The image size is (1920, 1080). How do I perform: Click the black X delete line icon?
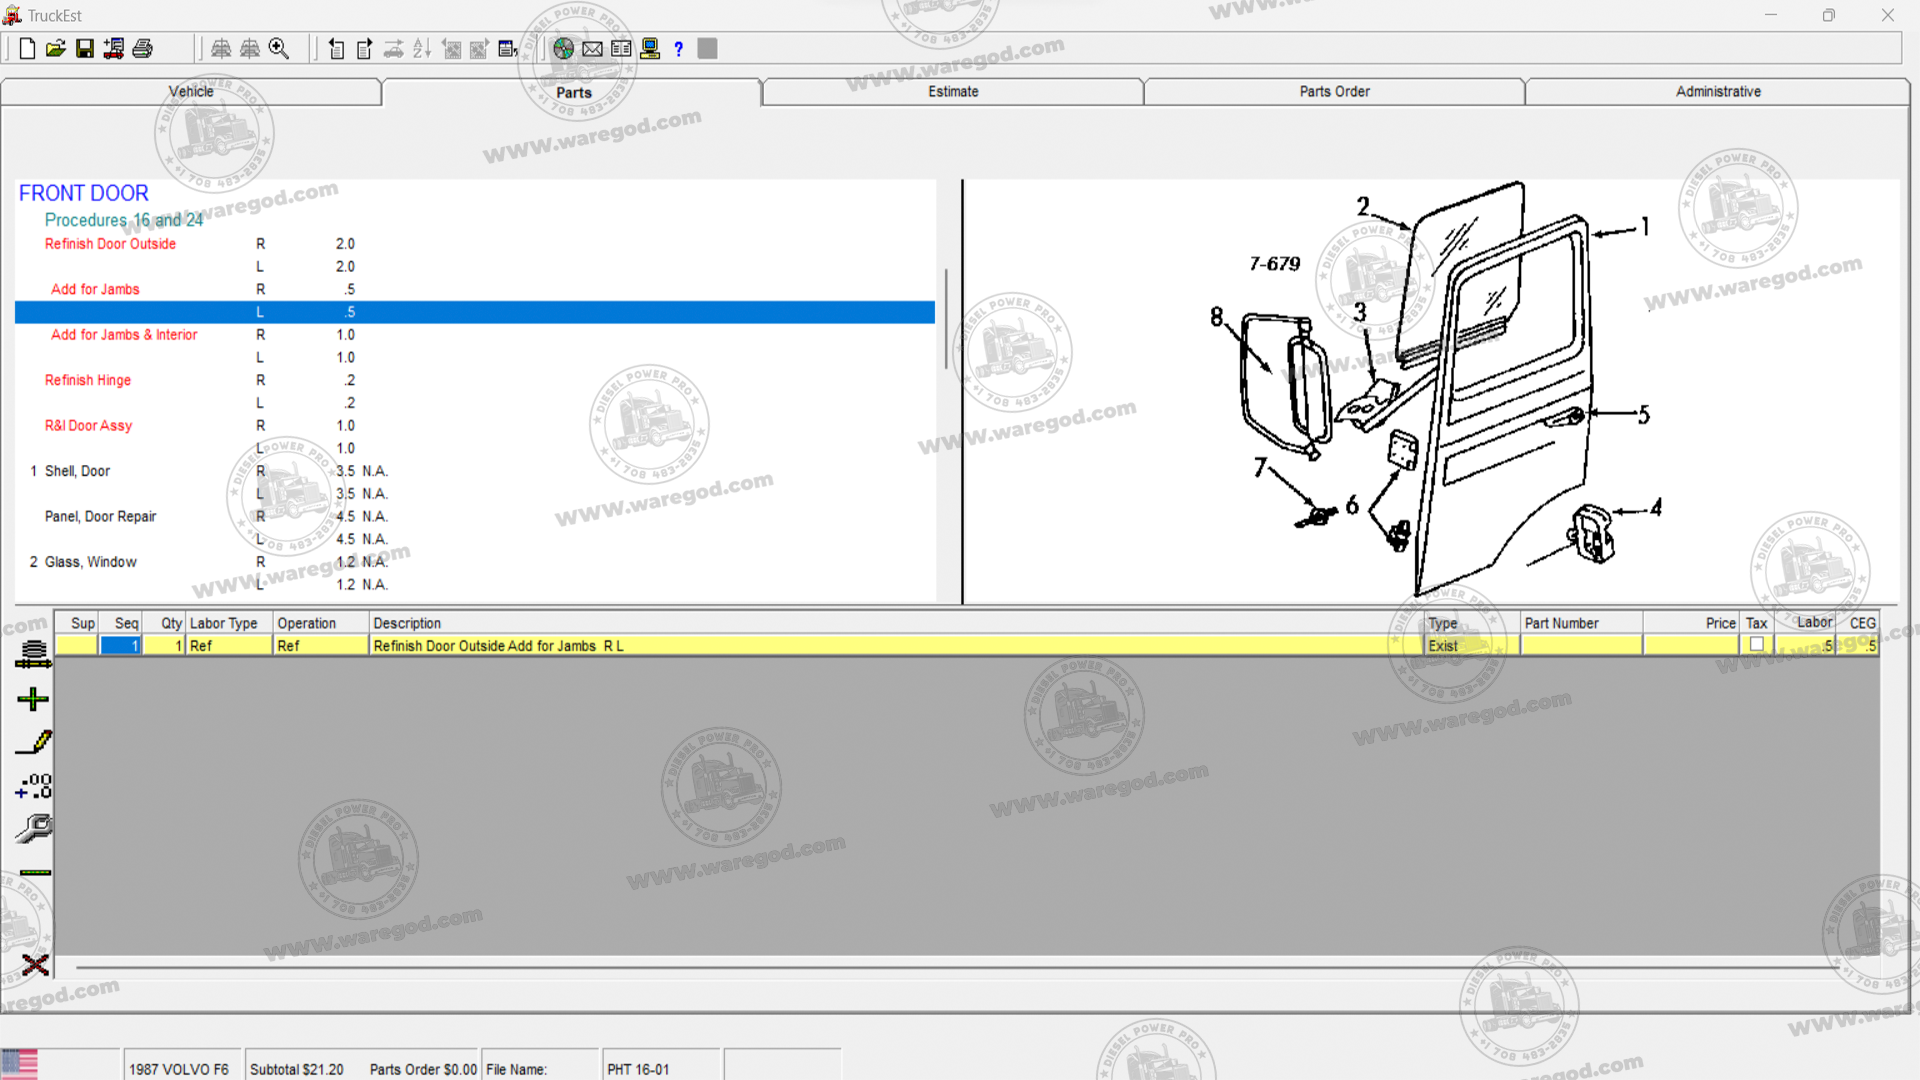point(35,965)
